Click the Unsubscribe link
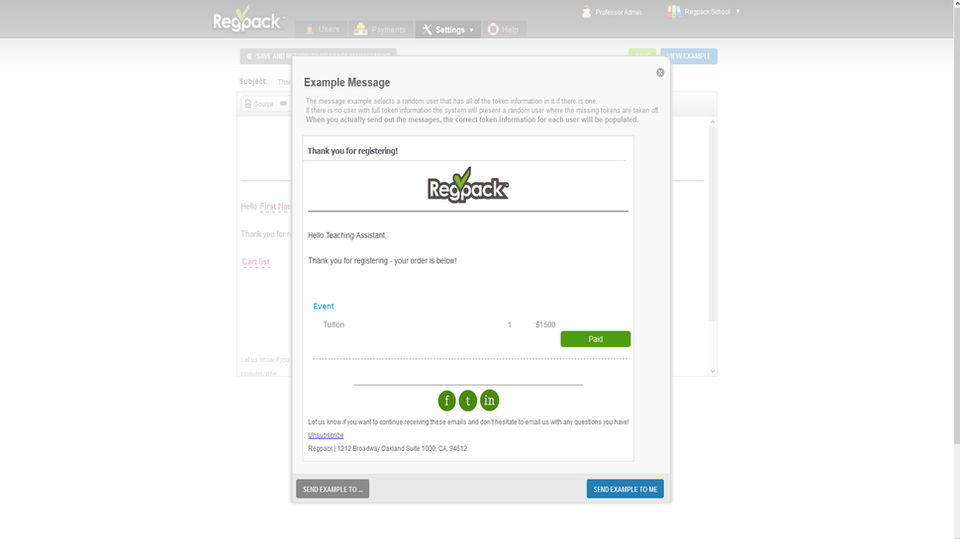The image size is (960, 539). [326, 435]
